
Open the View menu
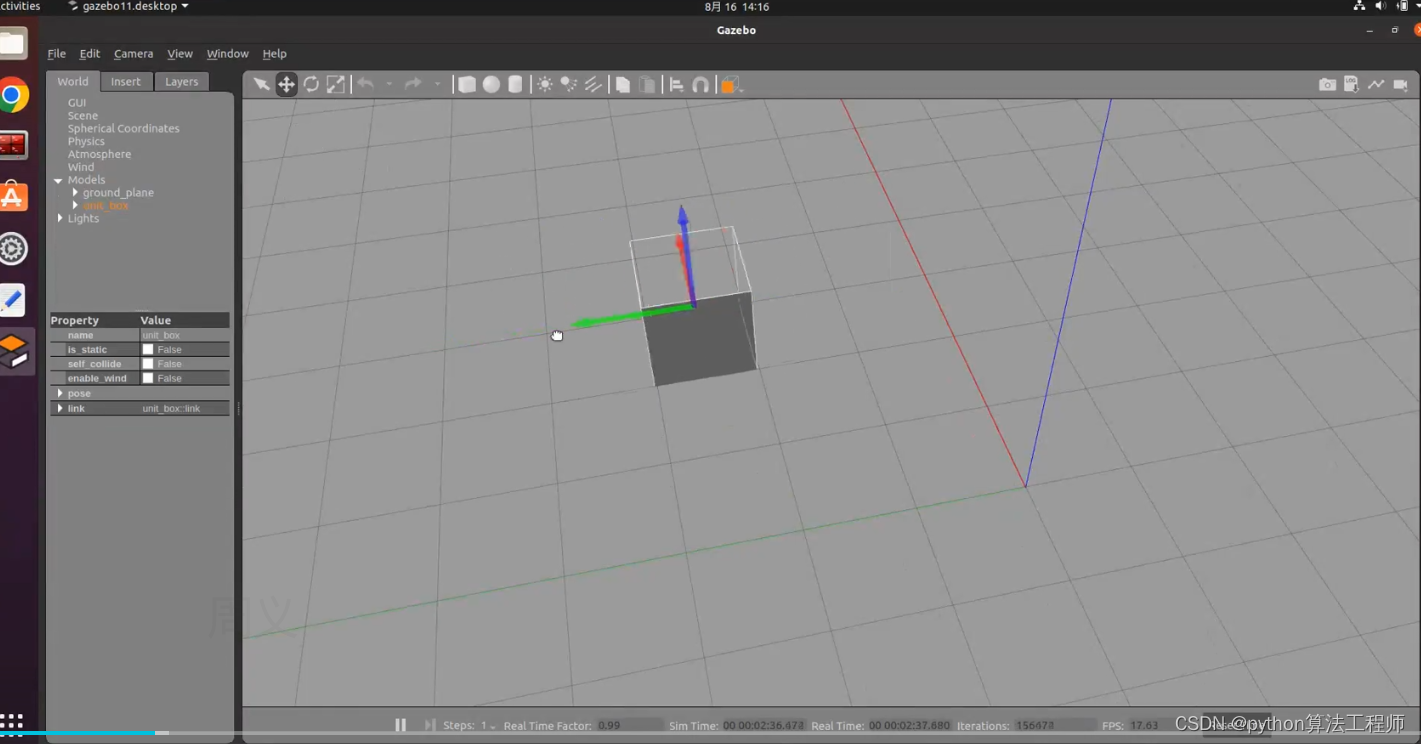[x=180, y=54]
